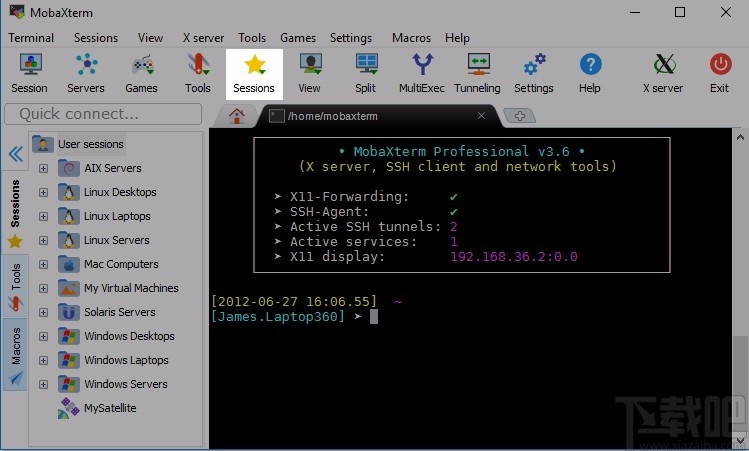Collapse sidebar with double chevron icon

coord(16,154)
